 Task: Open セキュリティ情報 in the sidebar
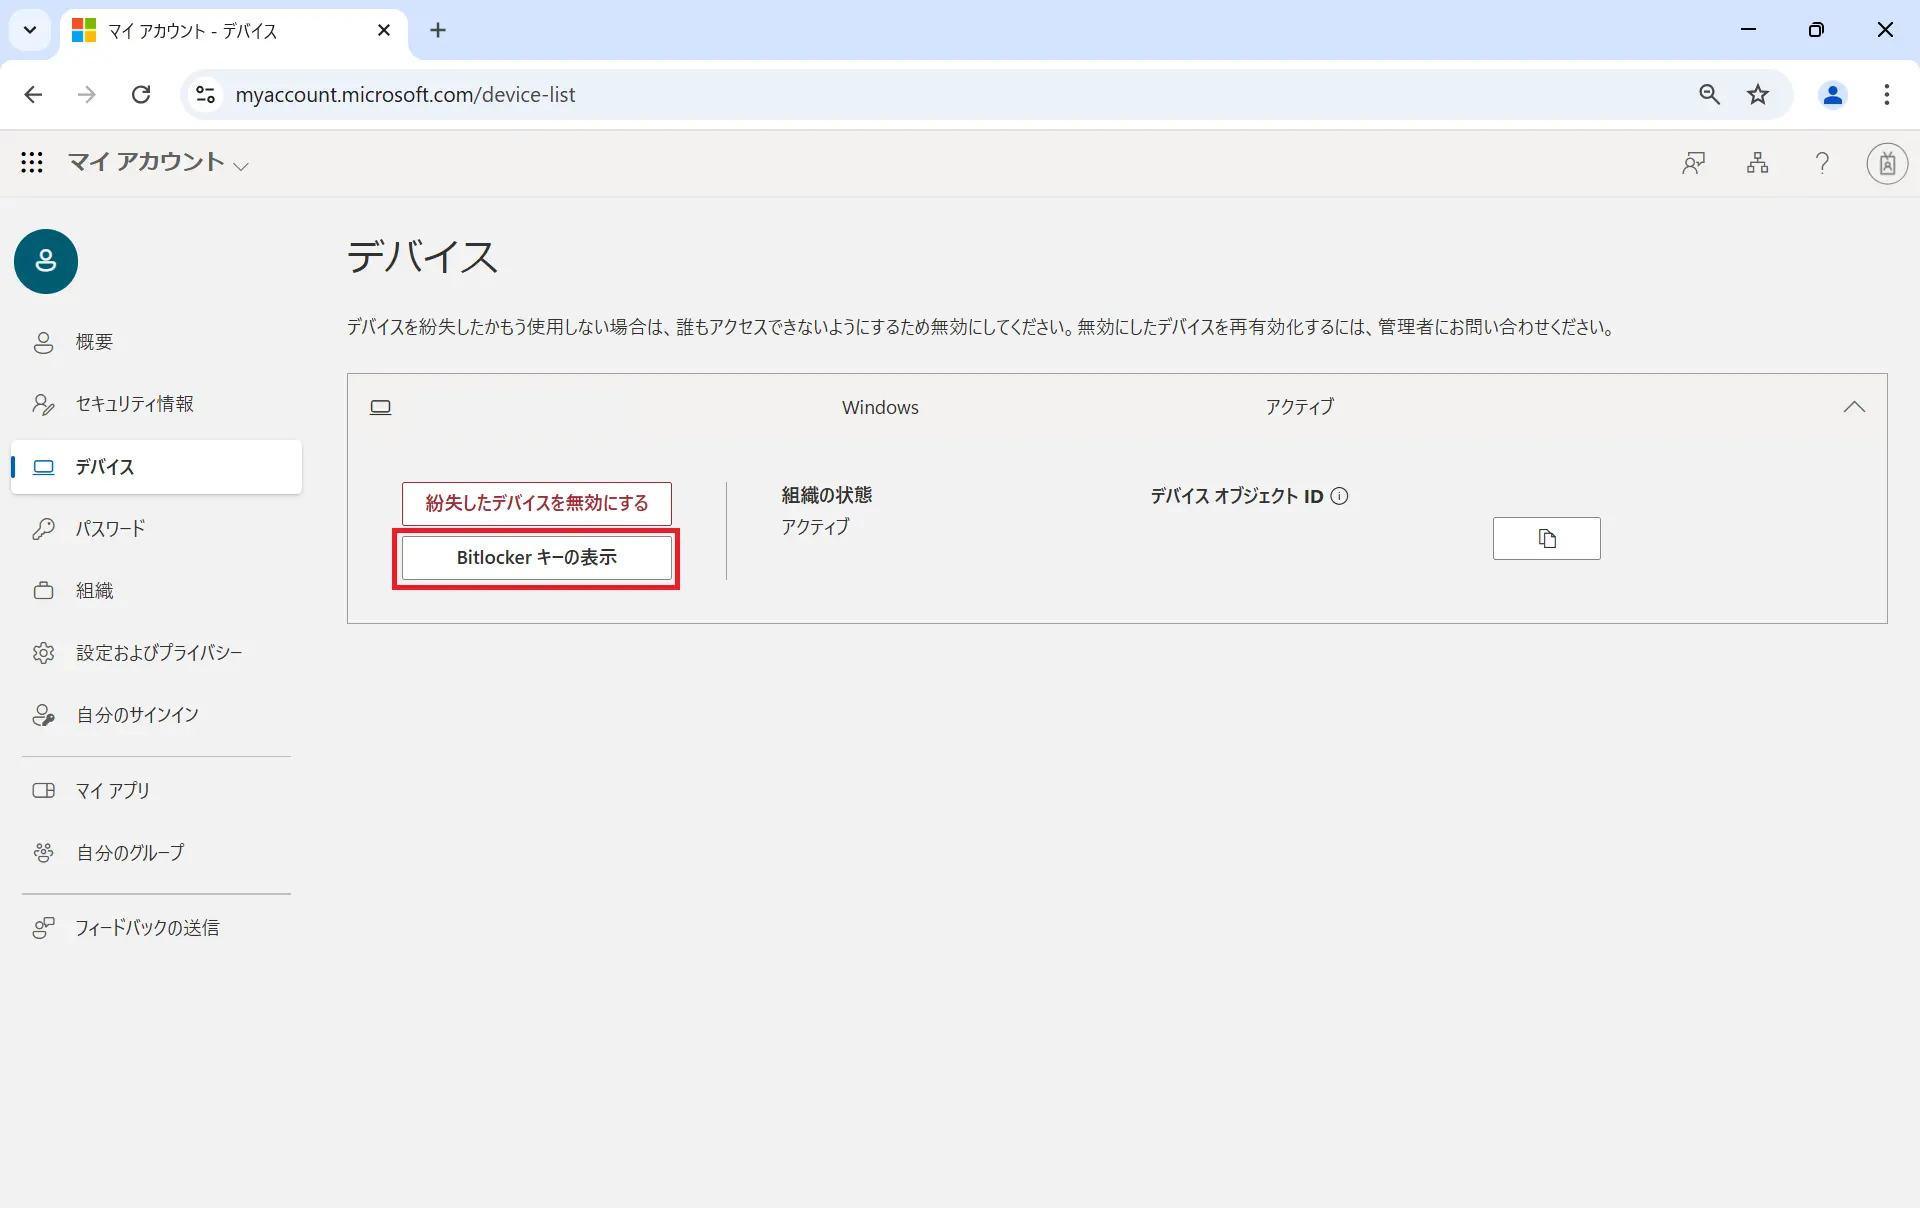click(134, 404)
